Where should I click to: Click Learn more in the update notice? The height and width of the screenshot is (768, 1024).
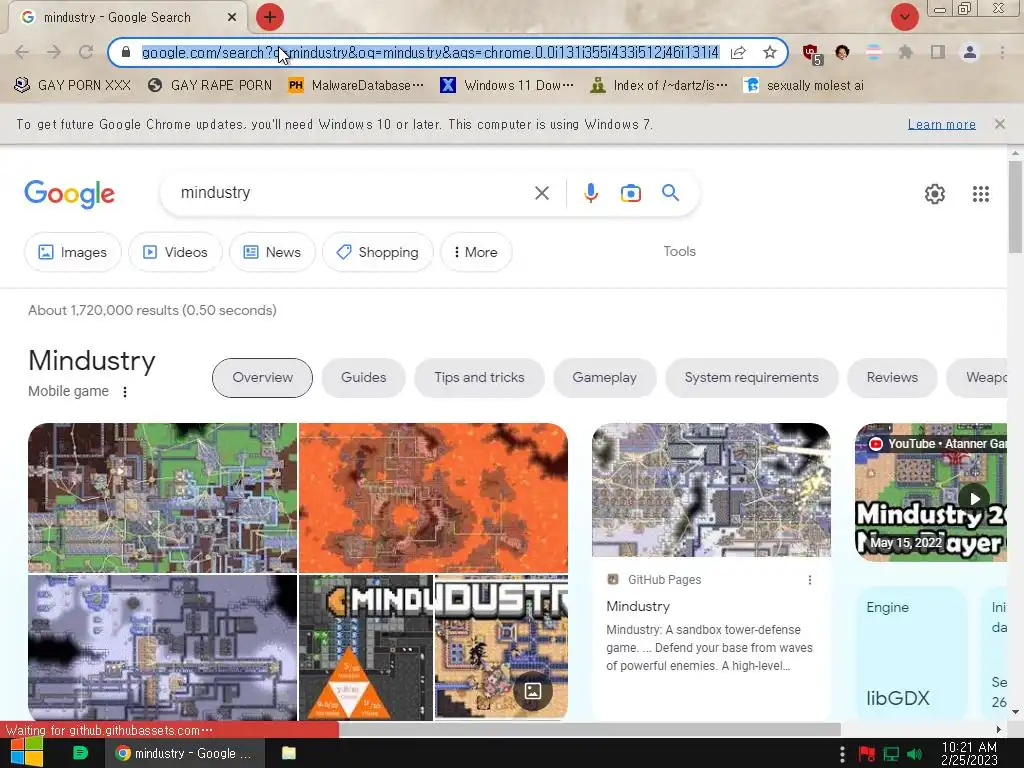[x=942, y=124]
